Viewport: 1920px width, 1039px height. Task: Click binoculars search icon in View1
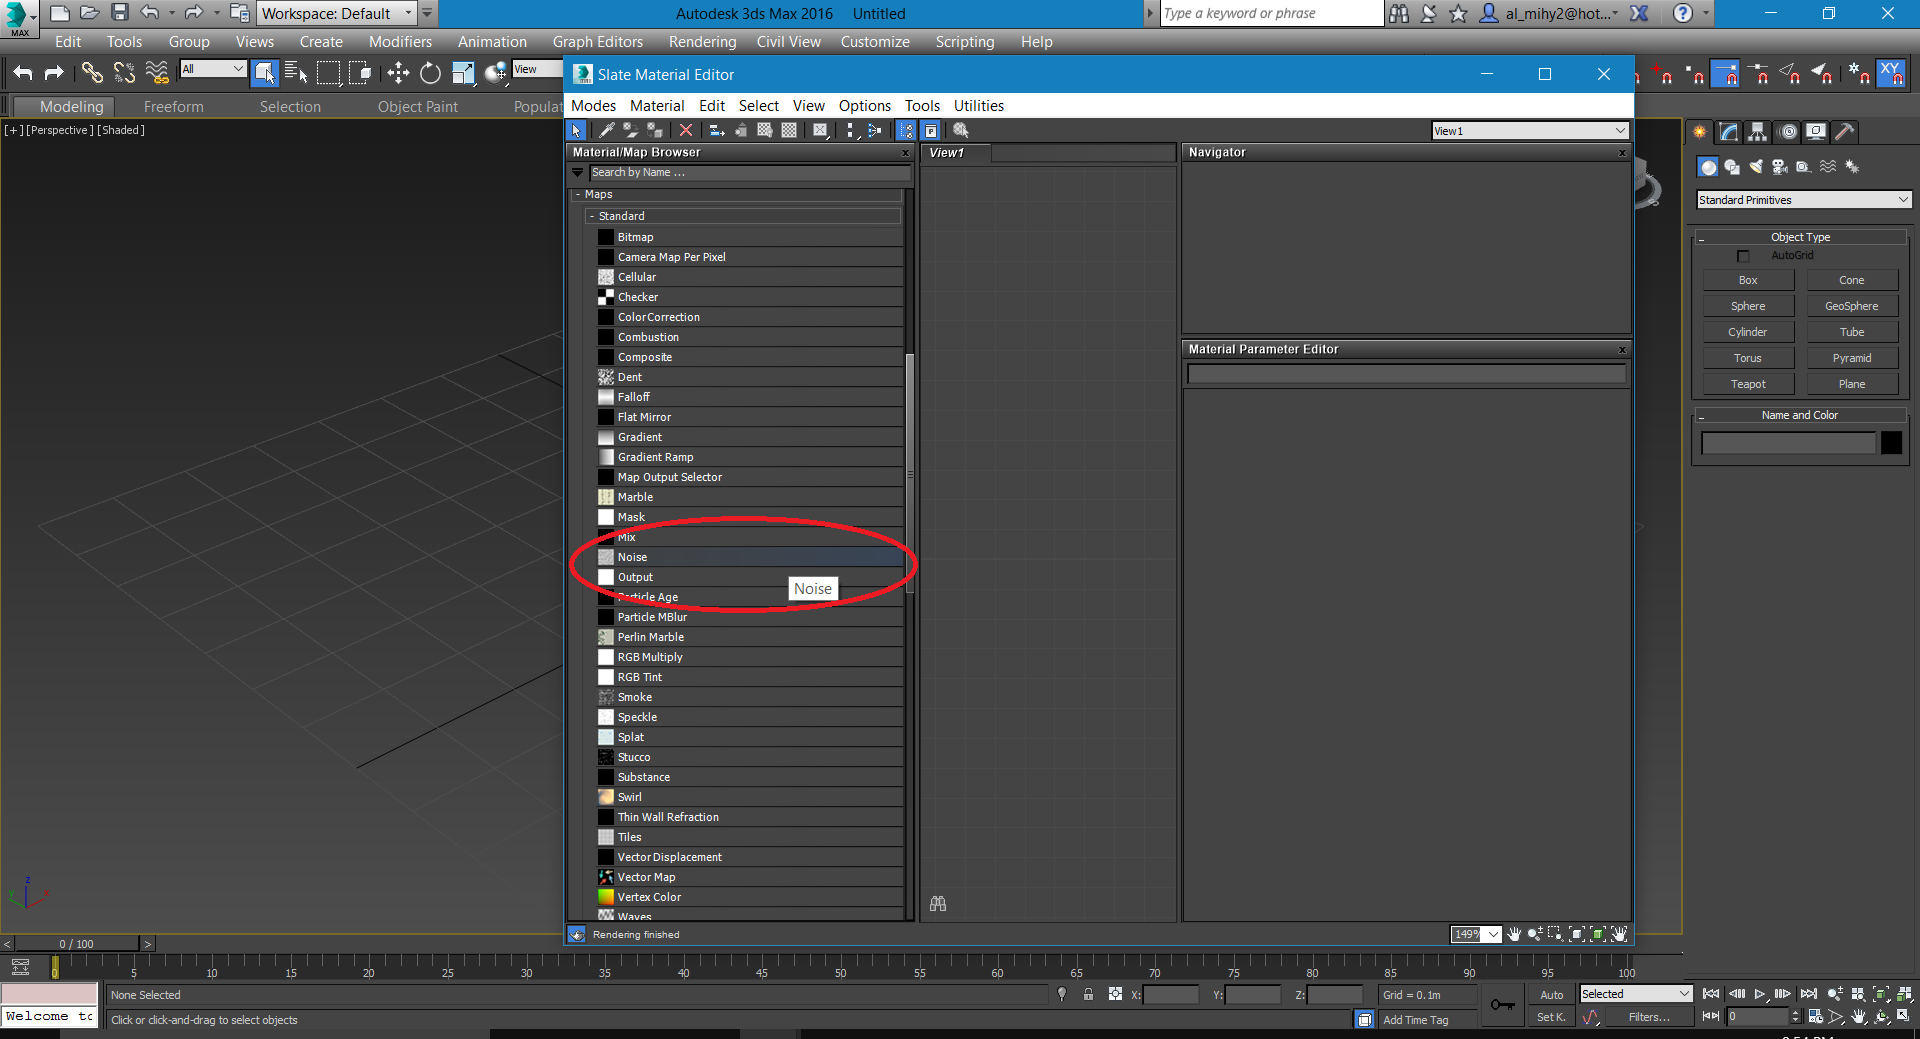click(x=938, y=904)
